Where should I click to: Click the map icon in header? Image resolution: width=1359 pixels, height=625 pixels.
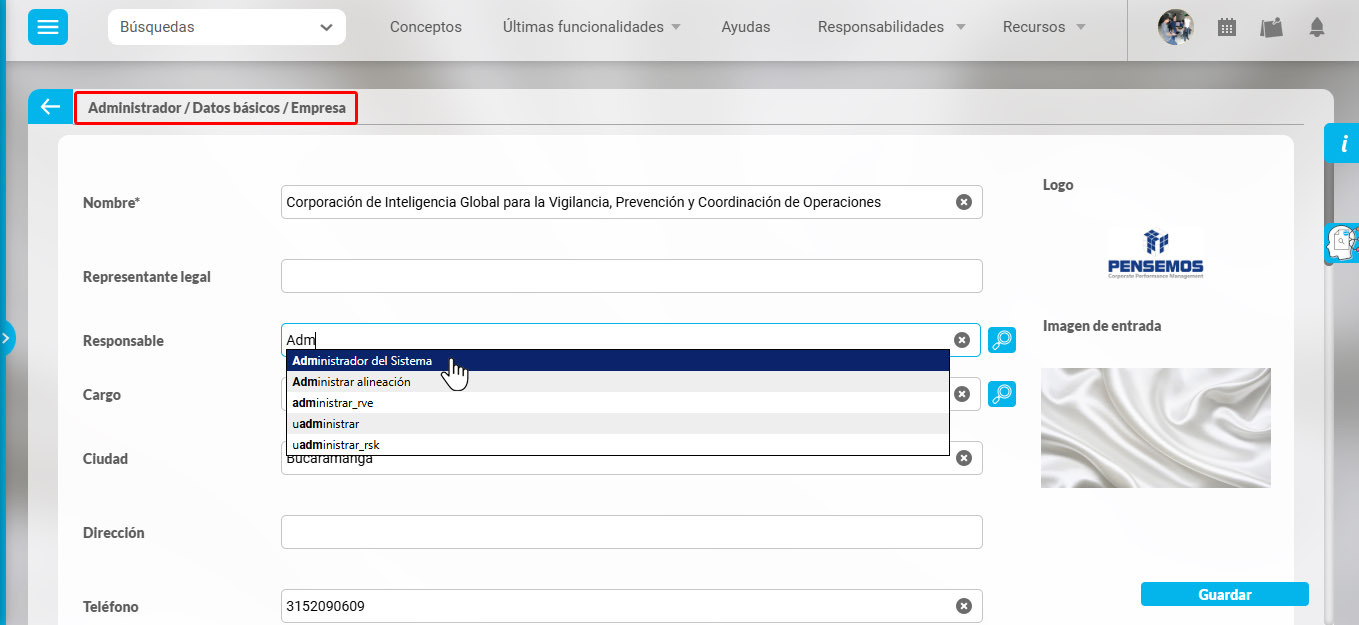click(x=1271, y=28)
